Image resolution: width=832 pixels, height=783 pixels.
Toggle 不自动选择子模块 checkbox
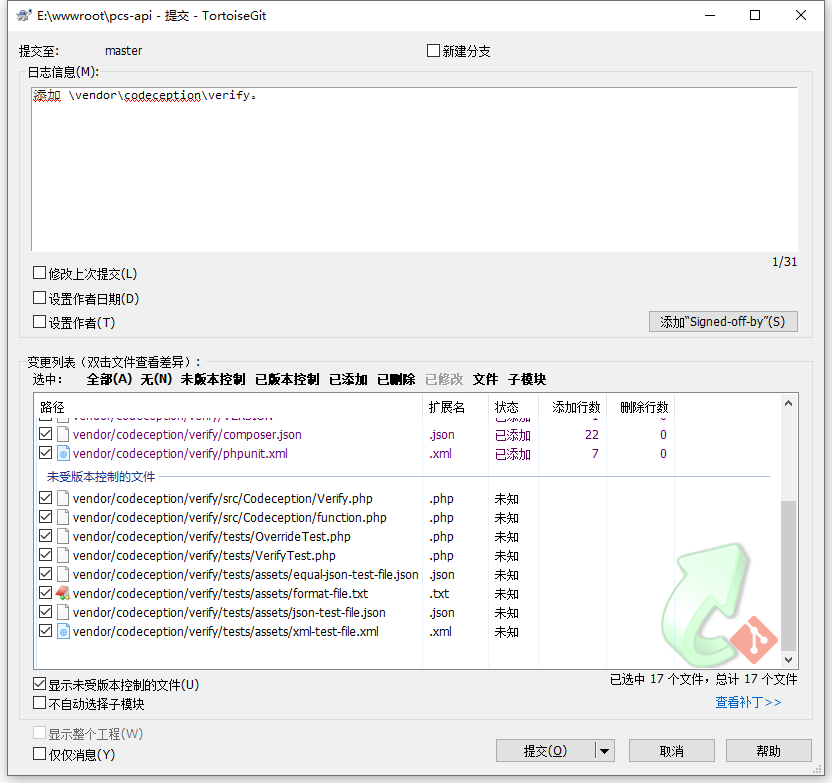click(39, 703)
